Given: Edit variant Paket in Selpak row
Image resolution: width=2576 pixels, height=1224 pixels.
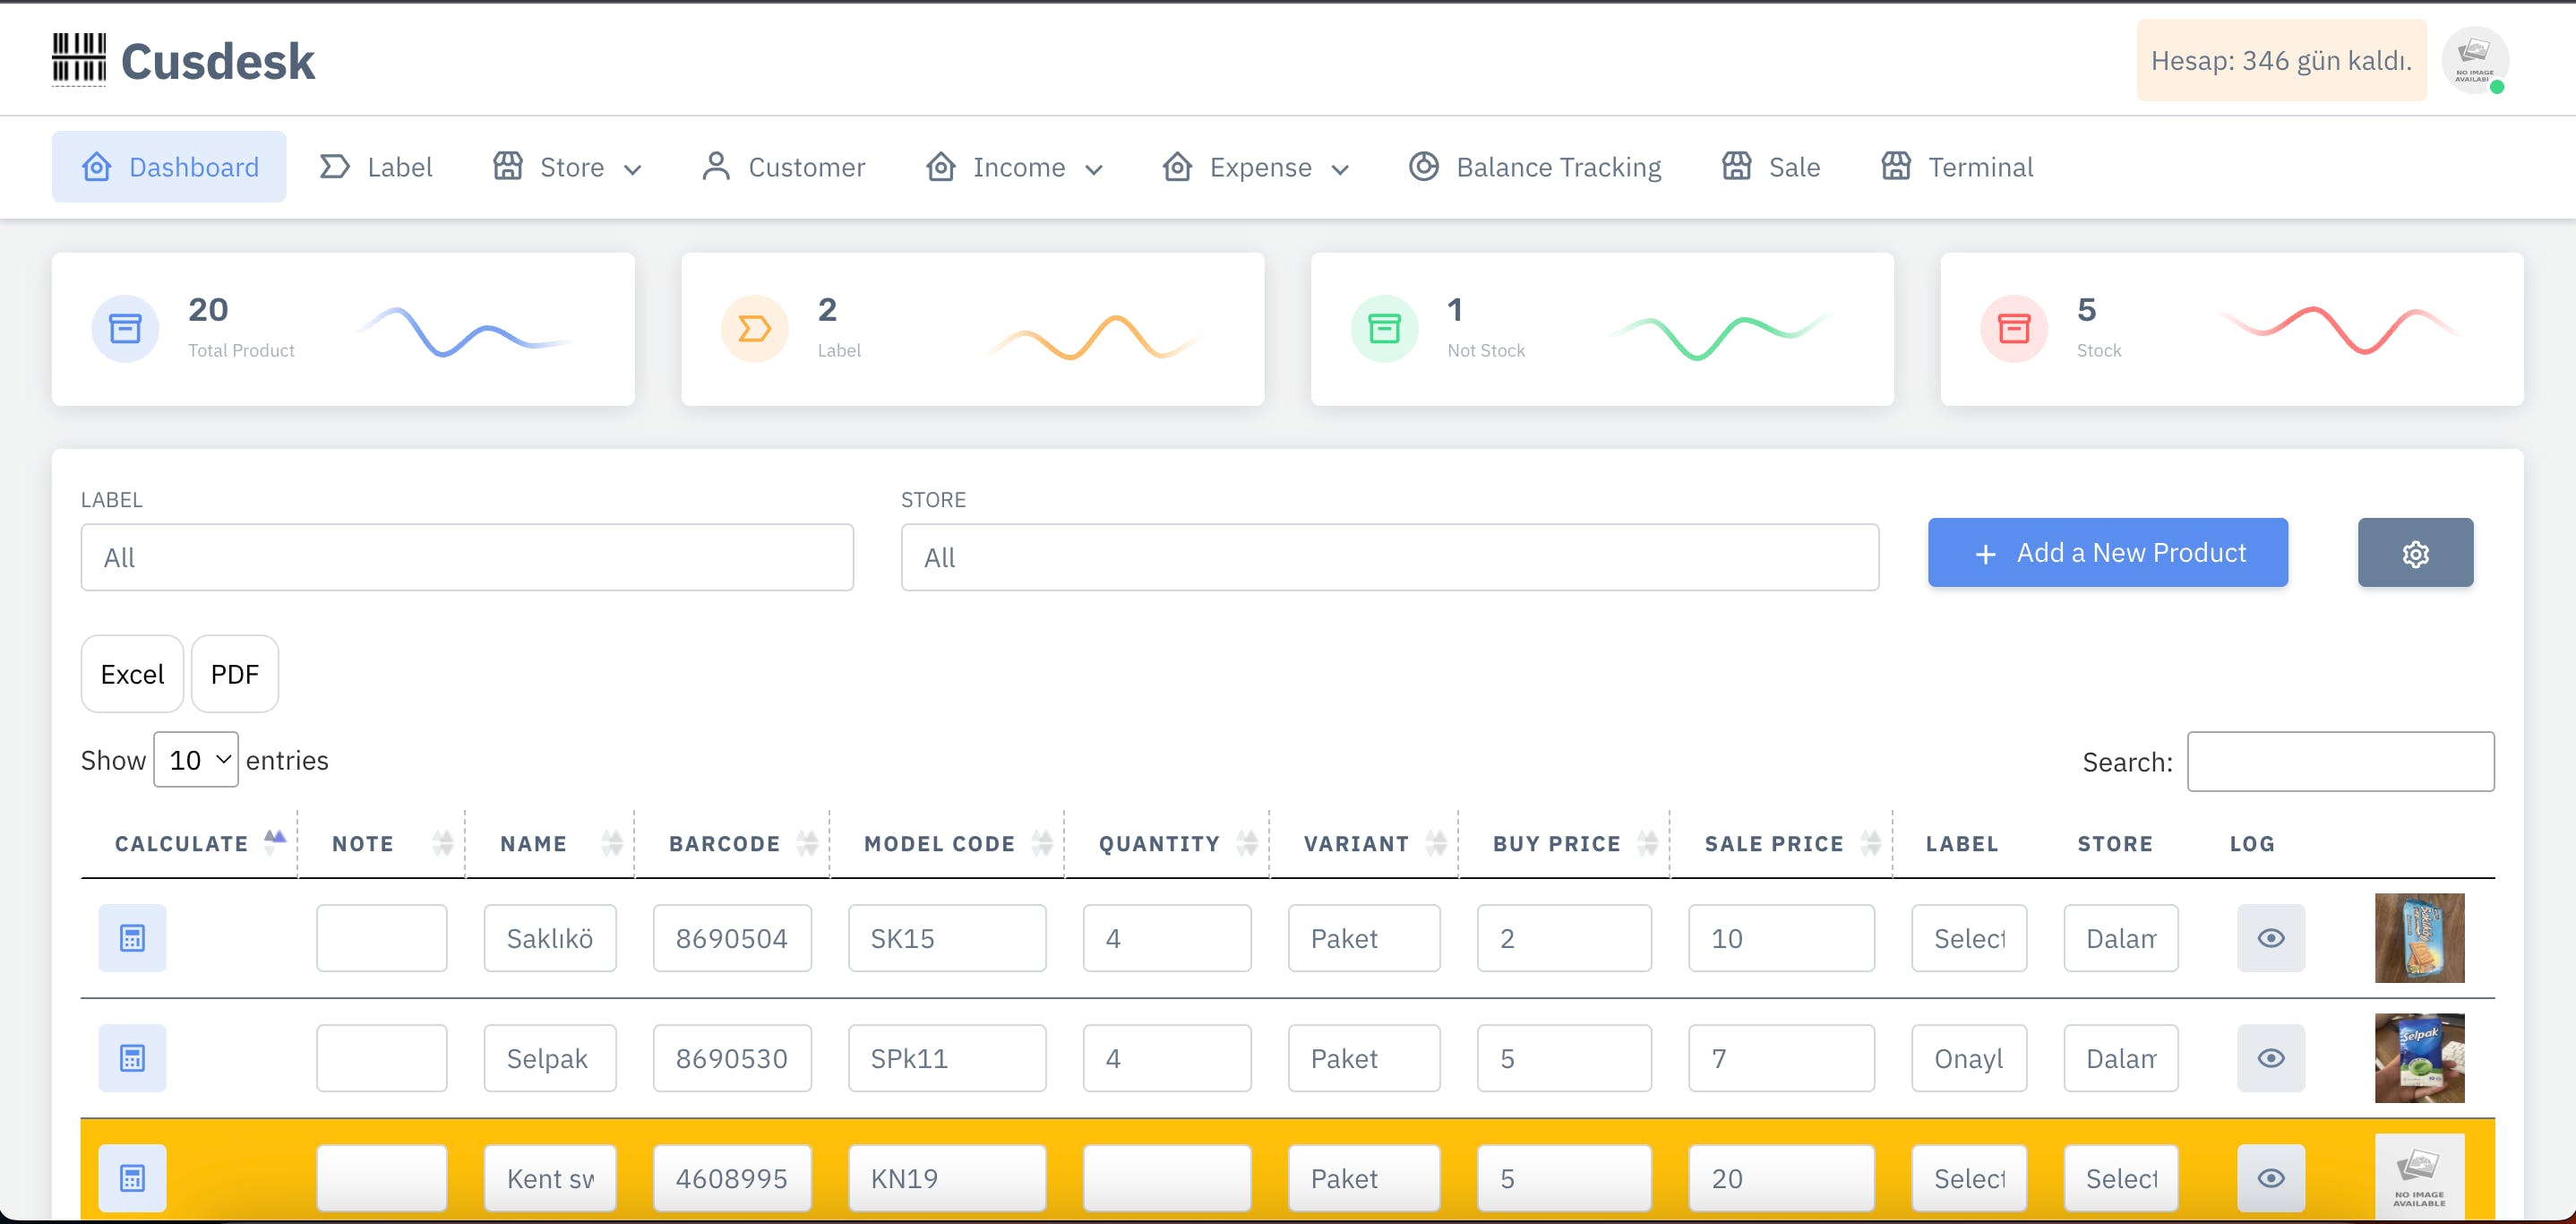Looking at the screenshot, I should 1364,1058.
